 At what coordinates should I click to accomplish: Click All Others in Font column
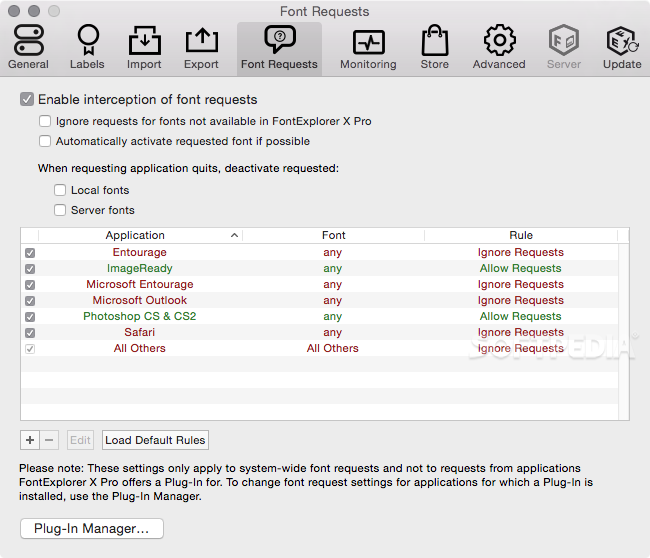point(332,348)
